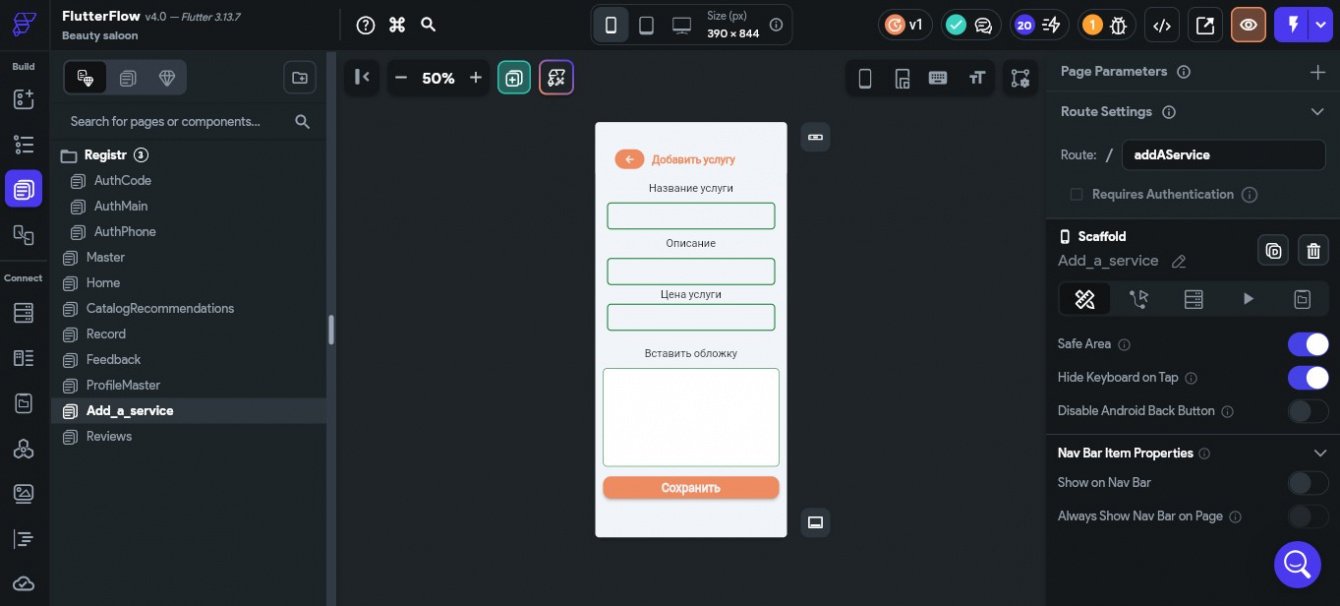Open comments and status check button
1340x606 pixels.
pyautogui.click(x=970, y=25)
